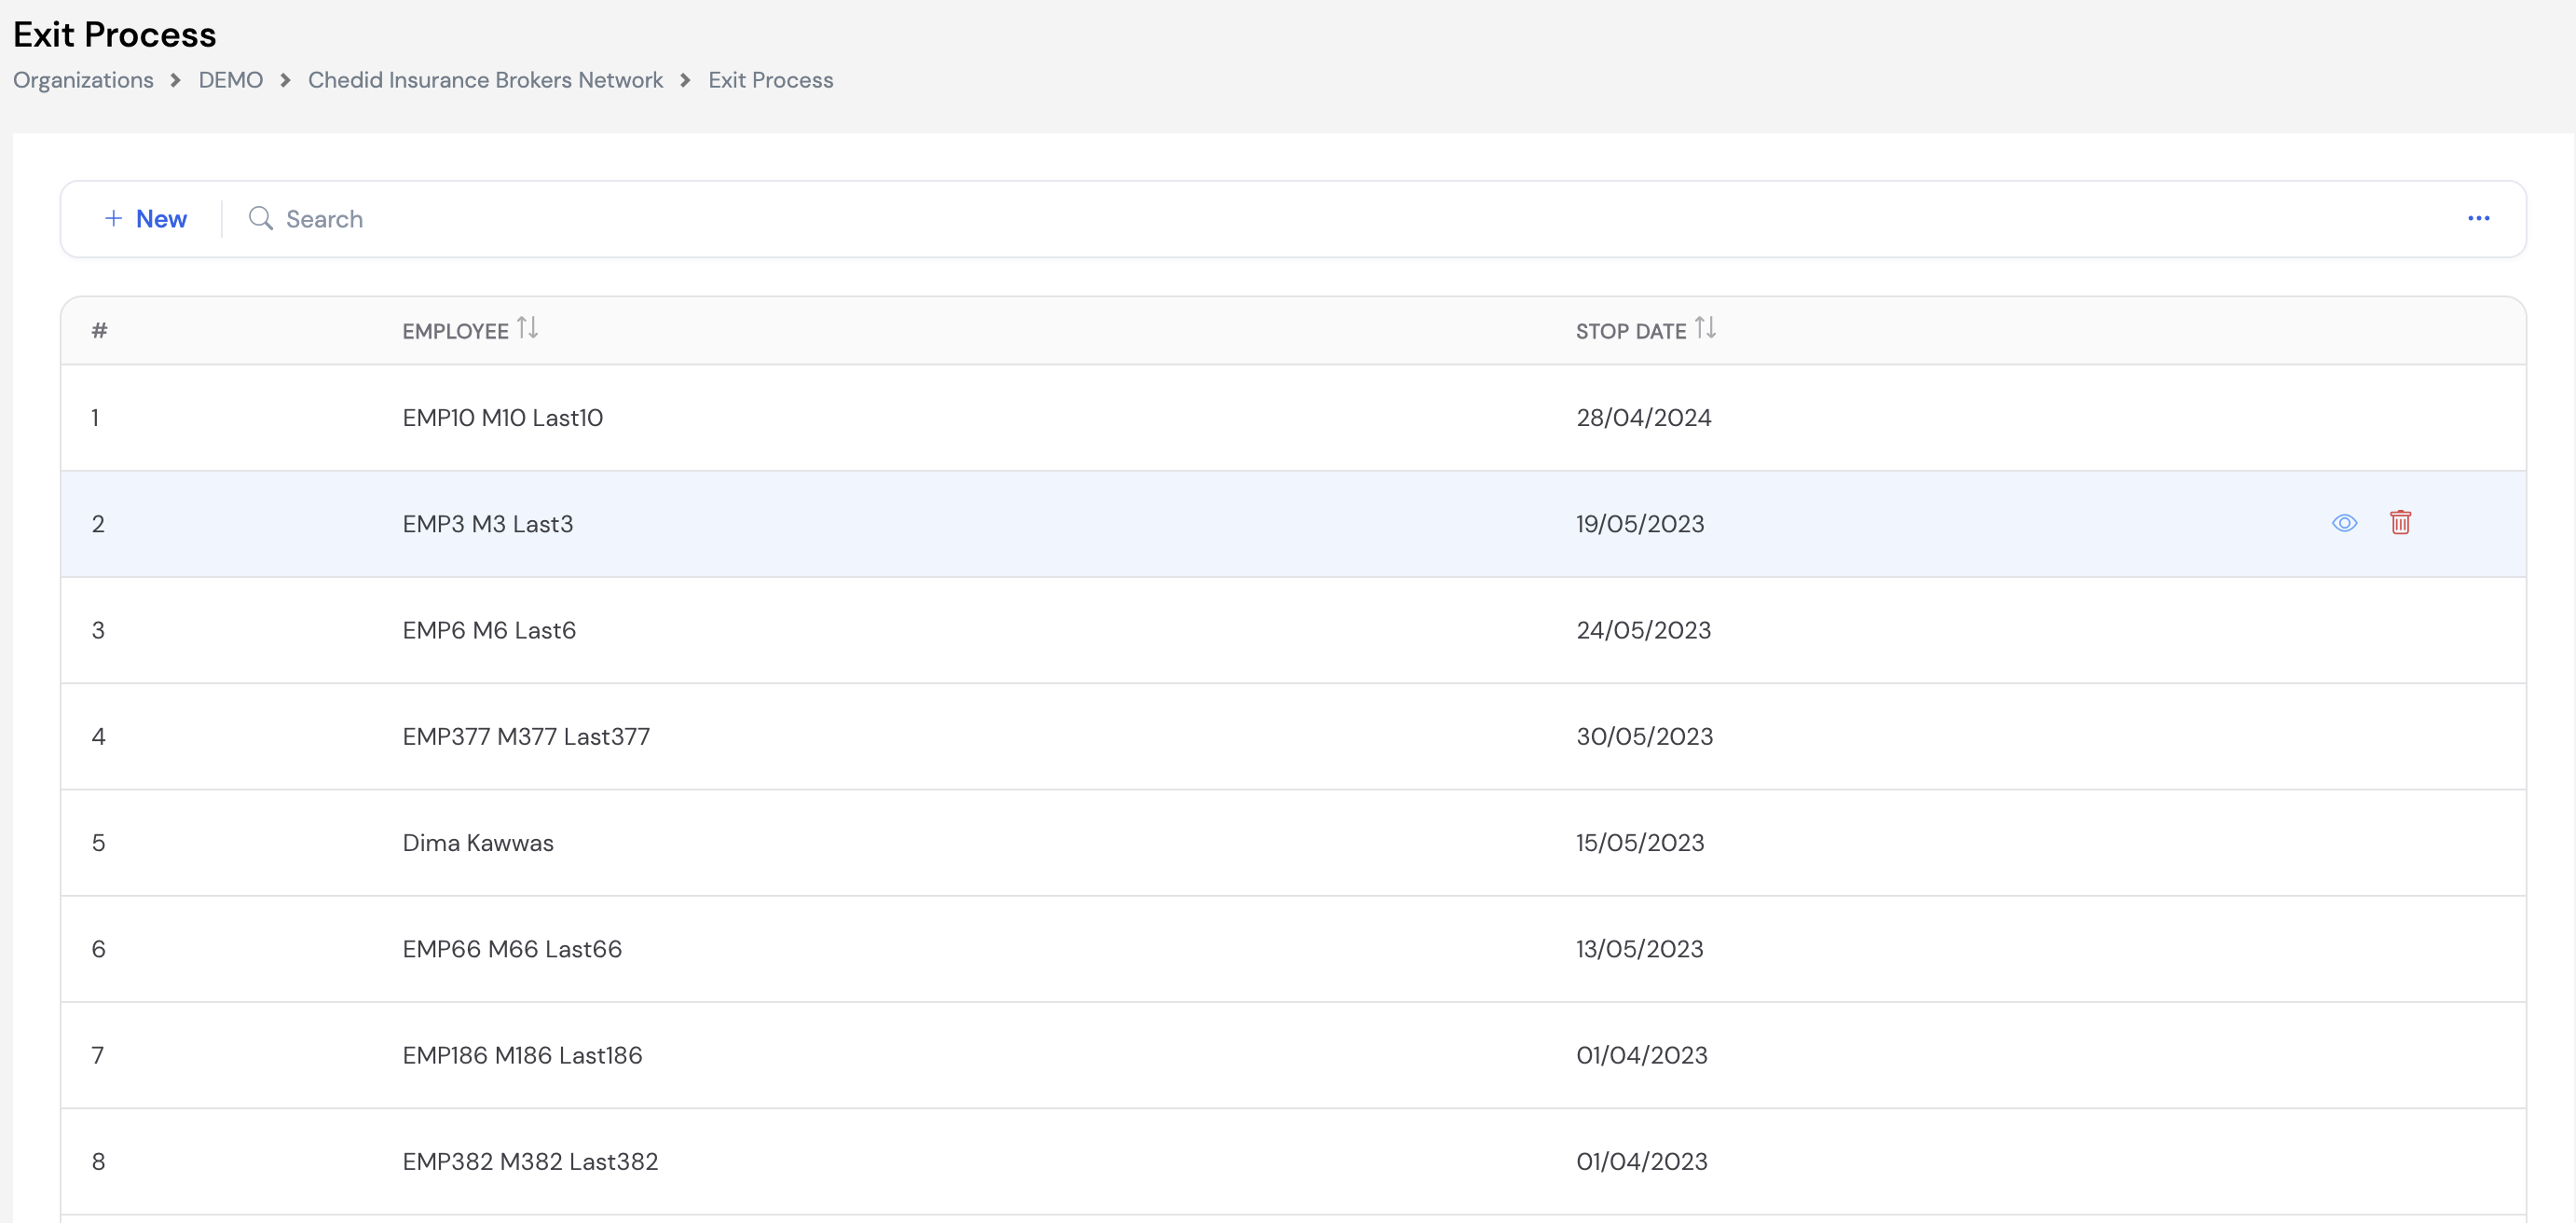Click the New button plus icon

(x=113, y=218)
